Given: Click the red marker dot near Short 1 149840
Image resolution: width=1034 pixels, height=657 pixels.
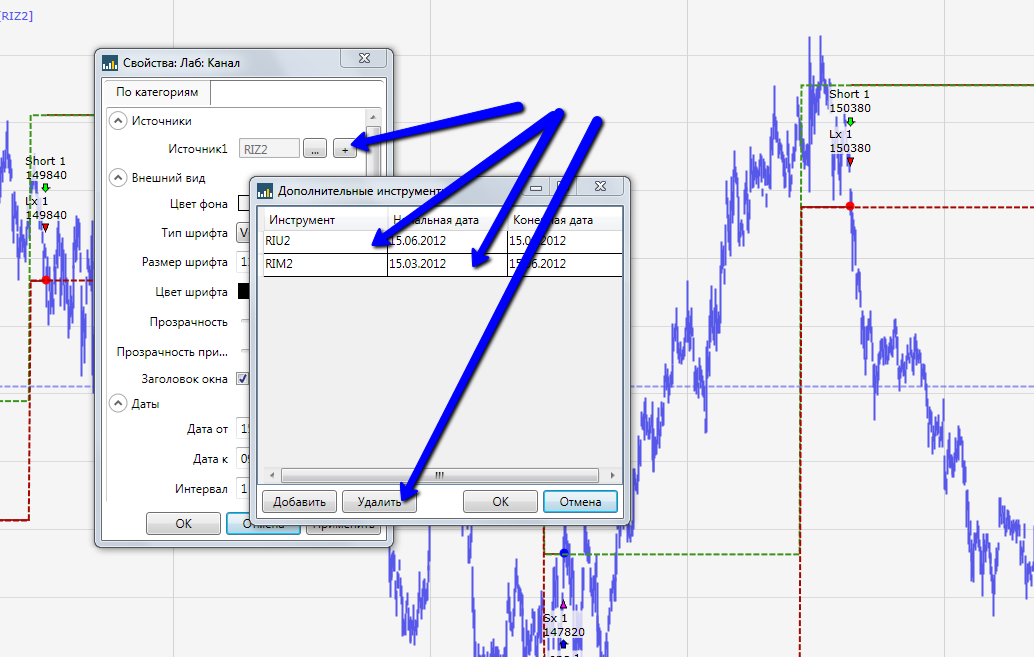Looking at the screenshot, I should (46, 280).
